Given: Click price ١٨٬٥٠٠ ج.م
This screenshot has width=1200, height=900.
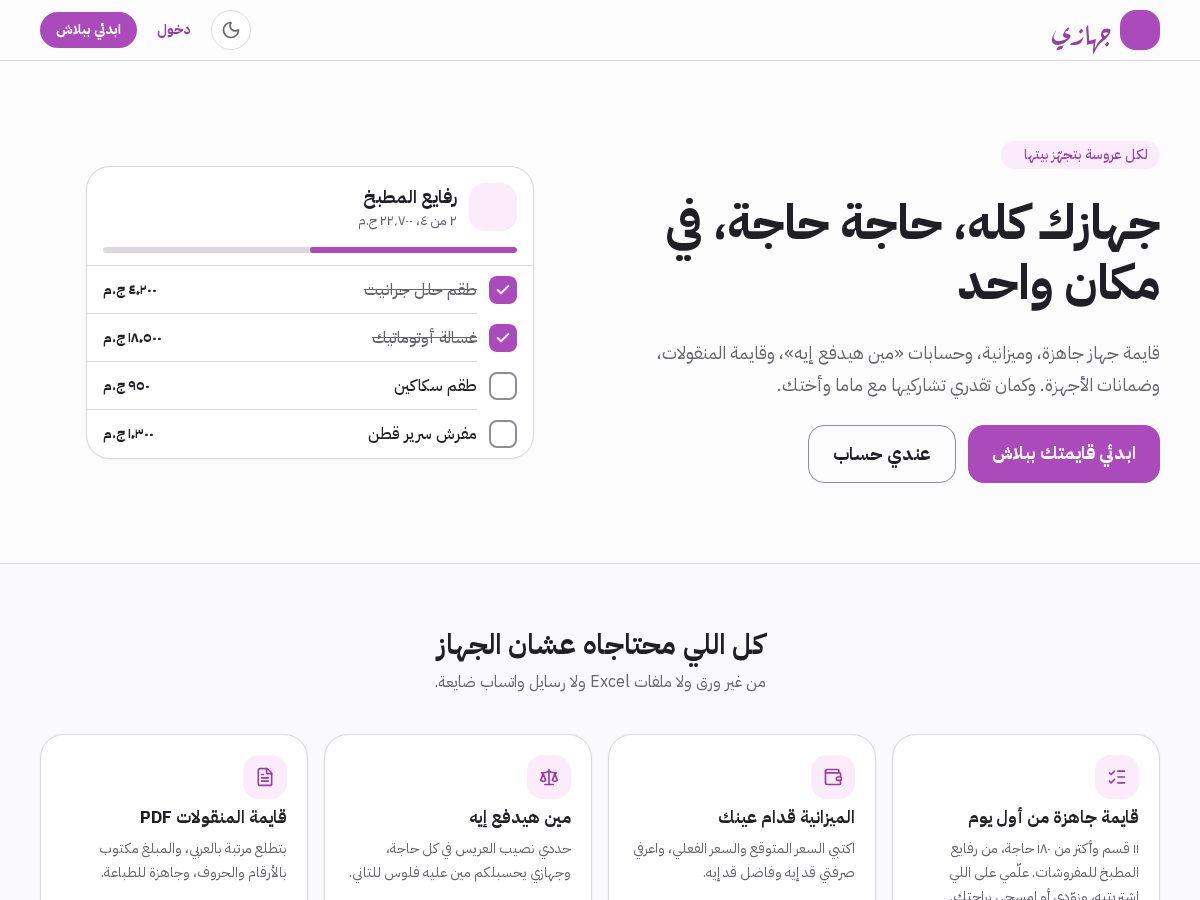Looking at the screenshot, I should [x=132, y=338].
